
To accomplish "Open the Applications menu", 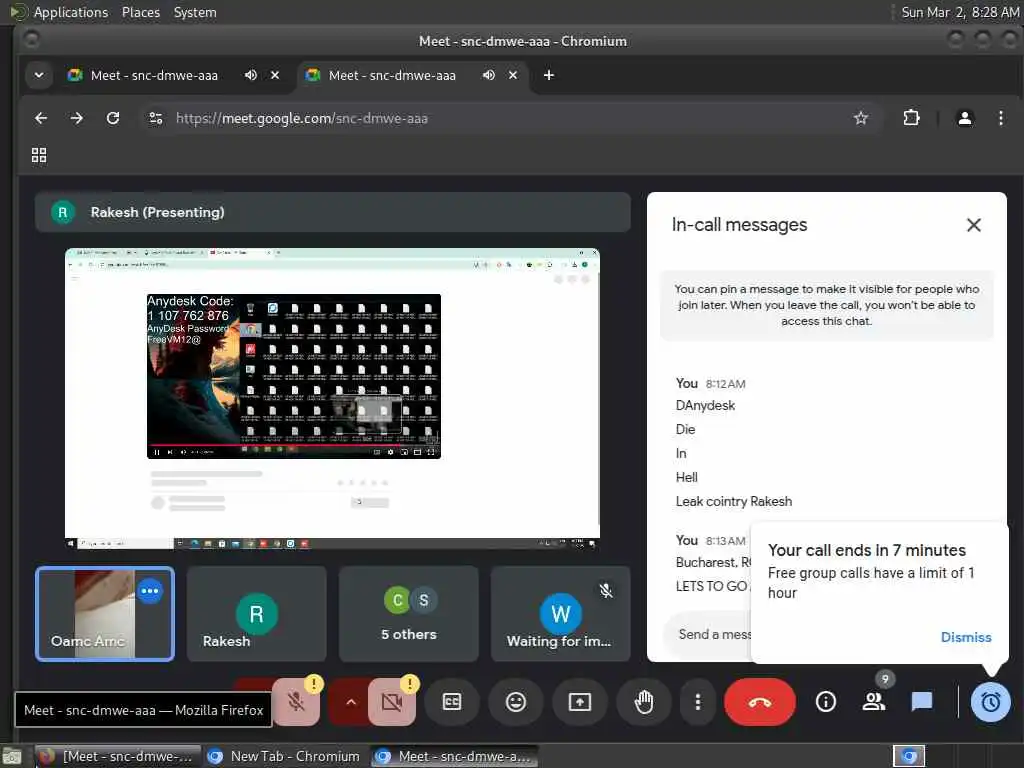I will click(x=71, y=12).
